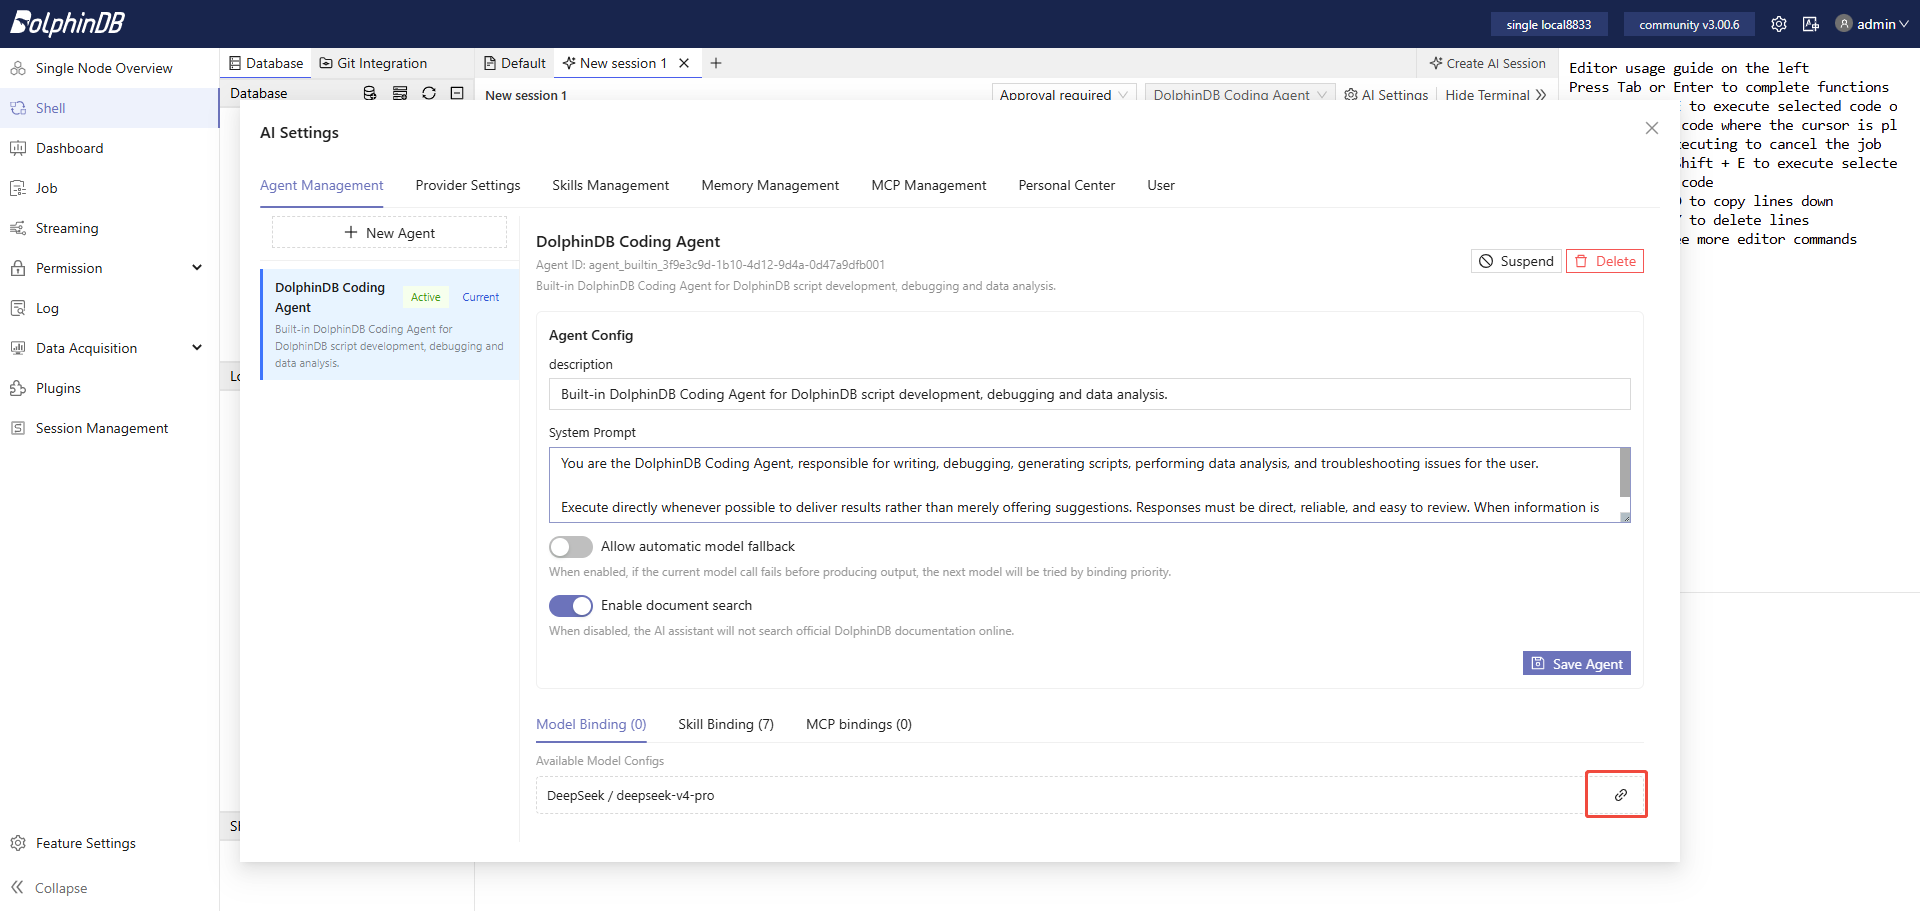Open AI Settings in toolbar
This screenshot has width=1920, height=911.
1386,95
